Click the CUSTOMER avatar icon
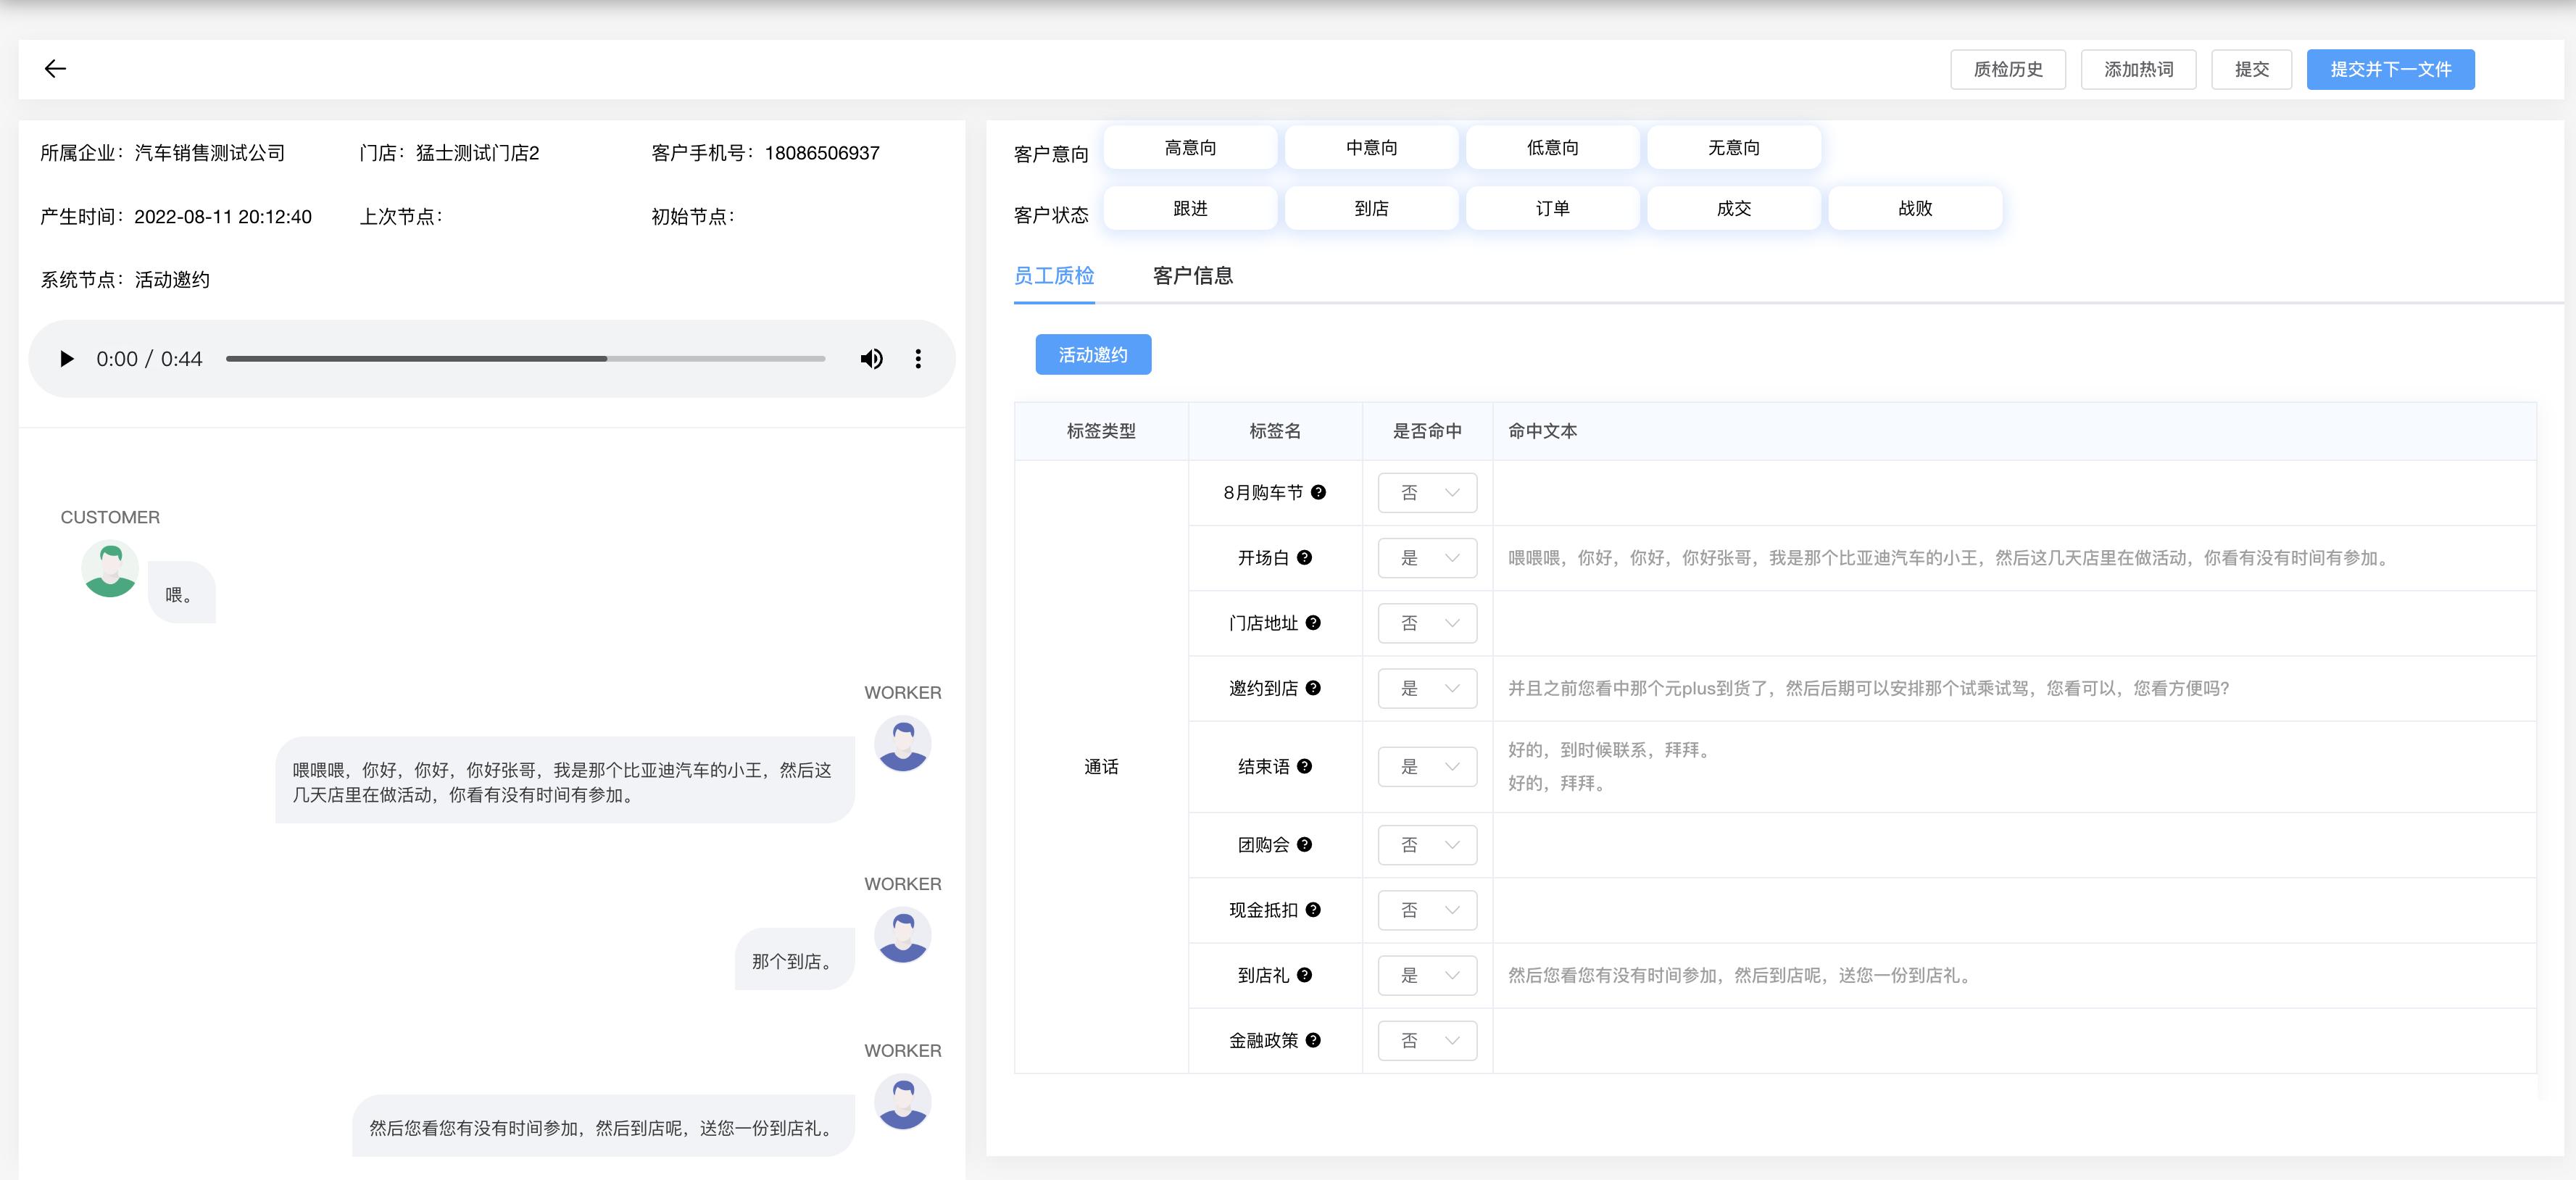 click(110, 568)
